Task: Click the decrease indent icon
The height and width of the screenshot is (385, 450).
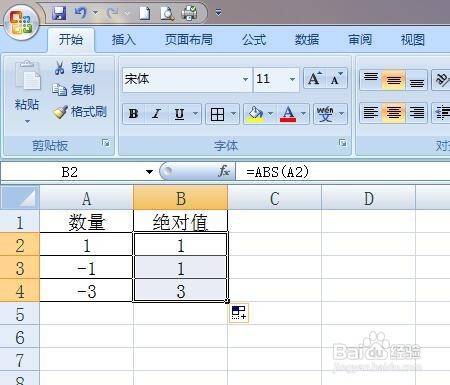Action: (x=442, y=113)
